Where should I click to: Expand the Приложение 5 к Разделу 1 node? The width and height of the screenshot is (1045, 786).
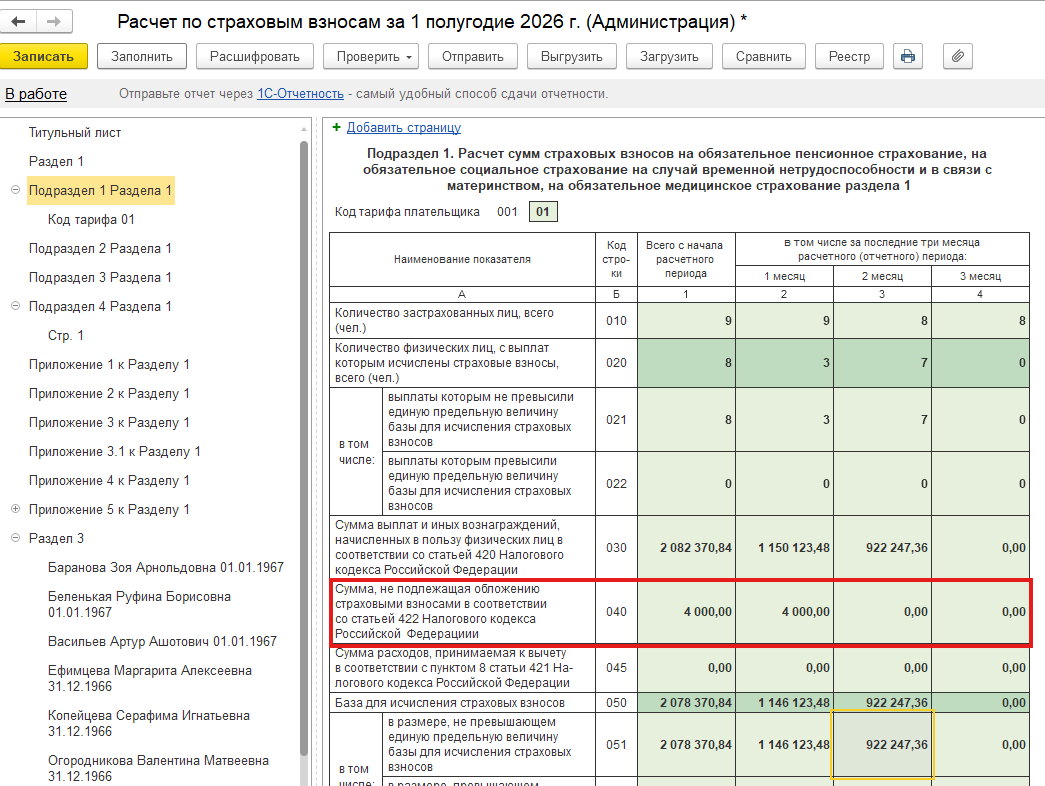pyautogui.click(x=15, y=509)
